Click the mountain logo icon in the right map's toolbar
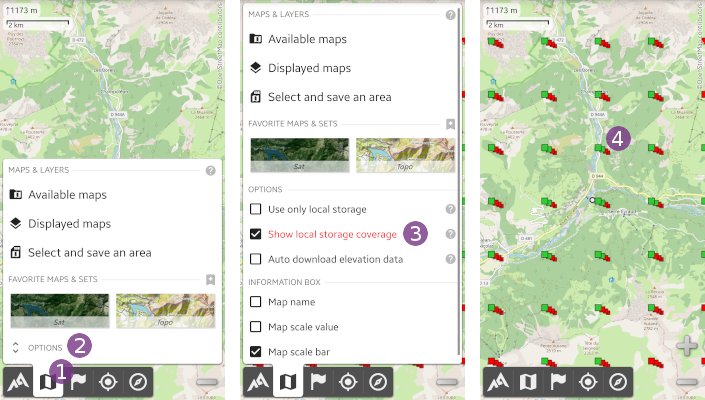Viewport: 705px width, 400px height. [498, 381]
